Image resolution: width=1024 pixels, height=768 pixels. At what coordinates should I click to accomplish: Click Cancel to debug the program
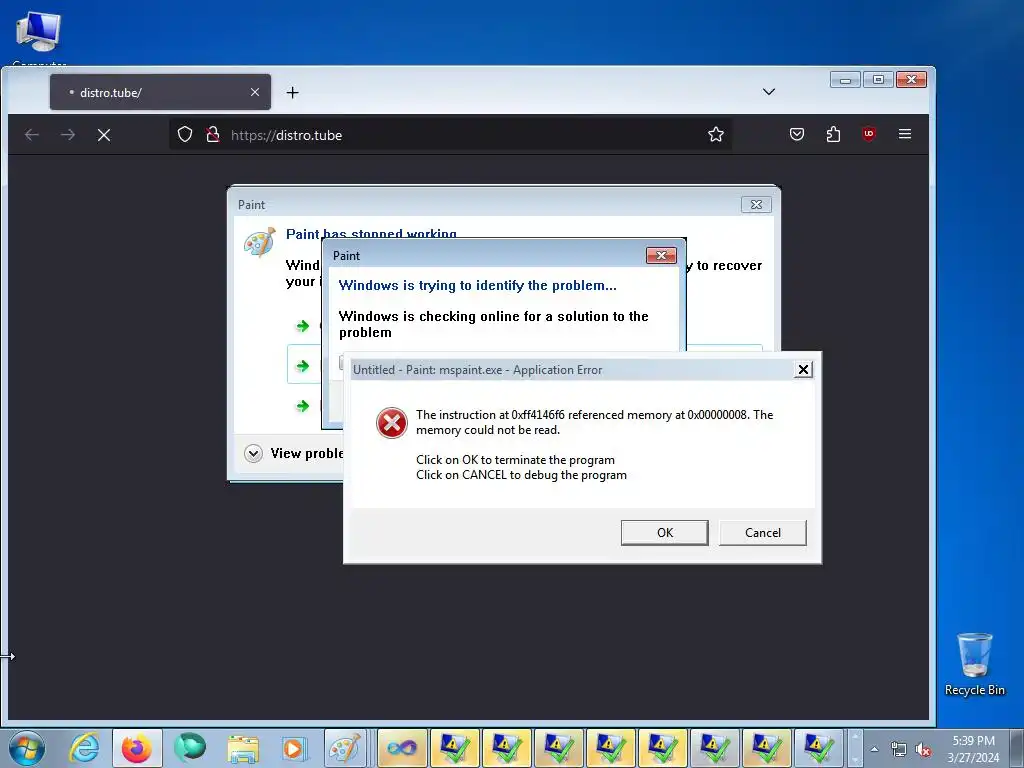[x=763, y=533]
